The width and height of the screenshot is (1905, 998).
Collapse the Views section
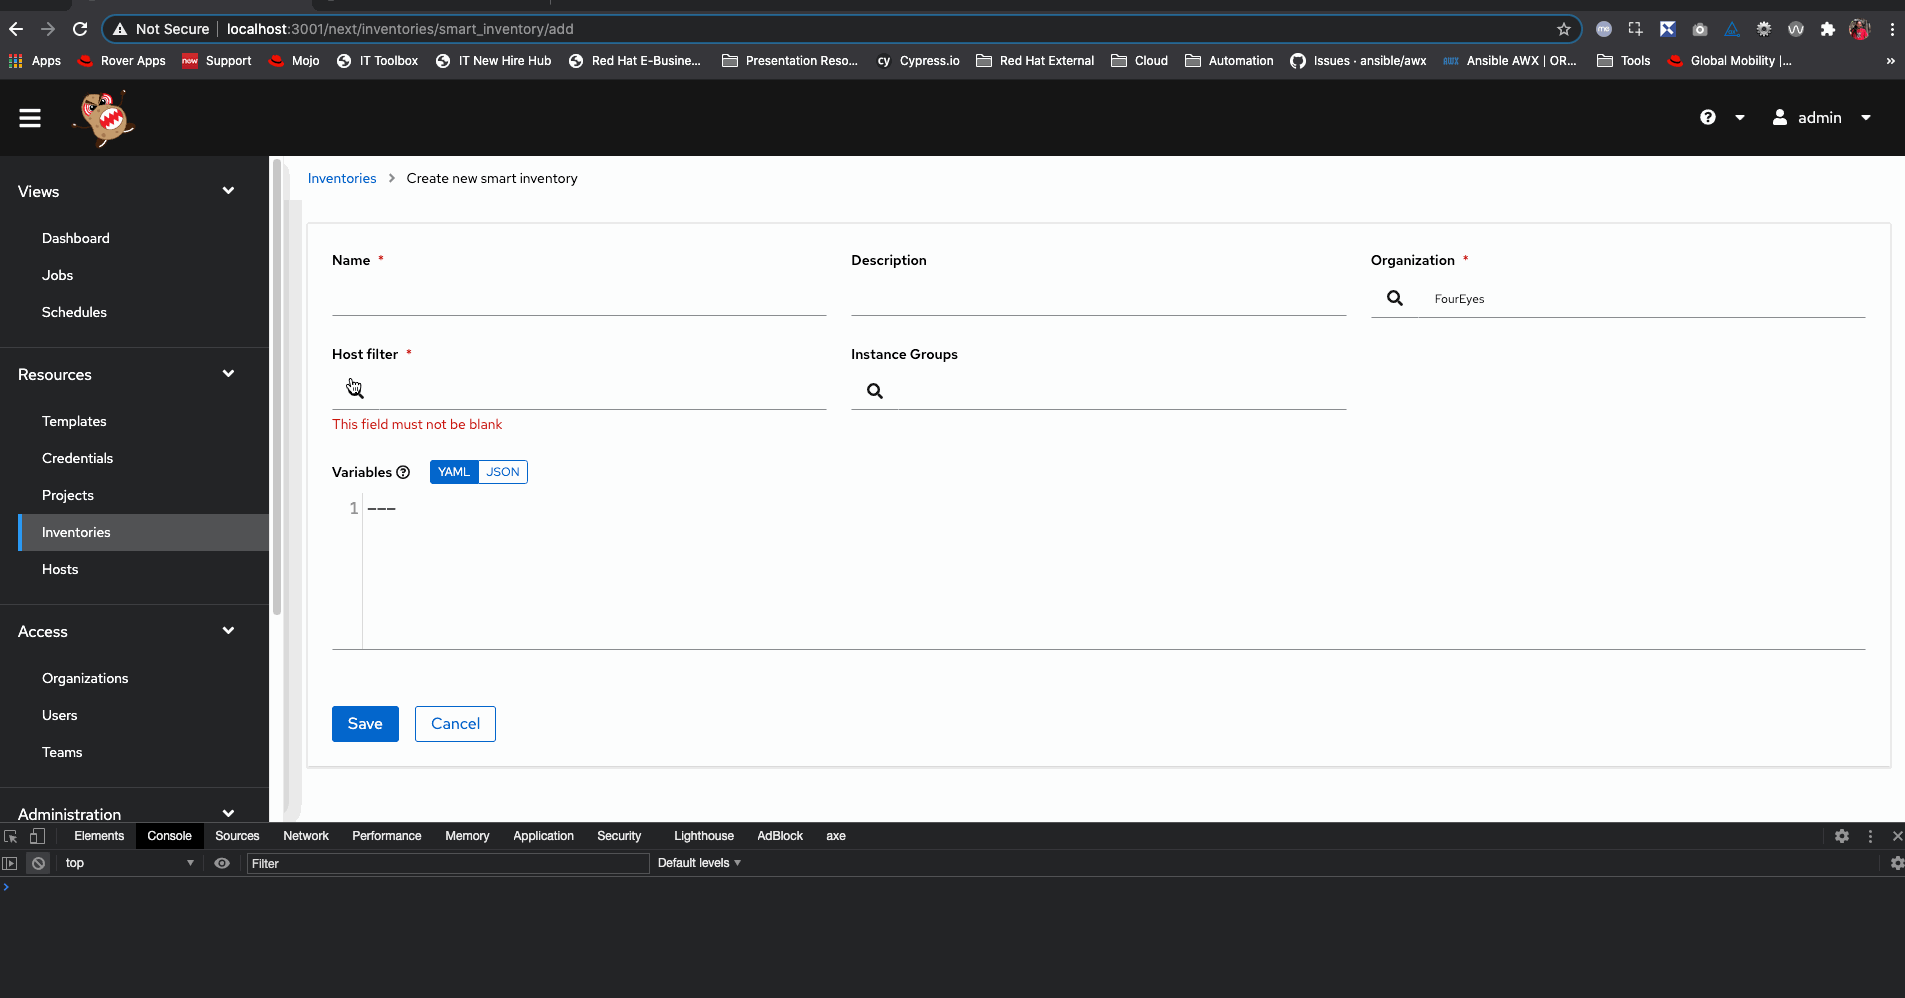228,191
